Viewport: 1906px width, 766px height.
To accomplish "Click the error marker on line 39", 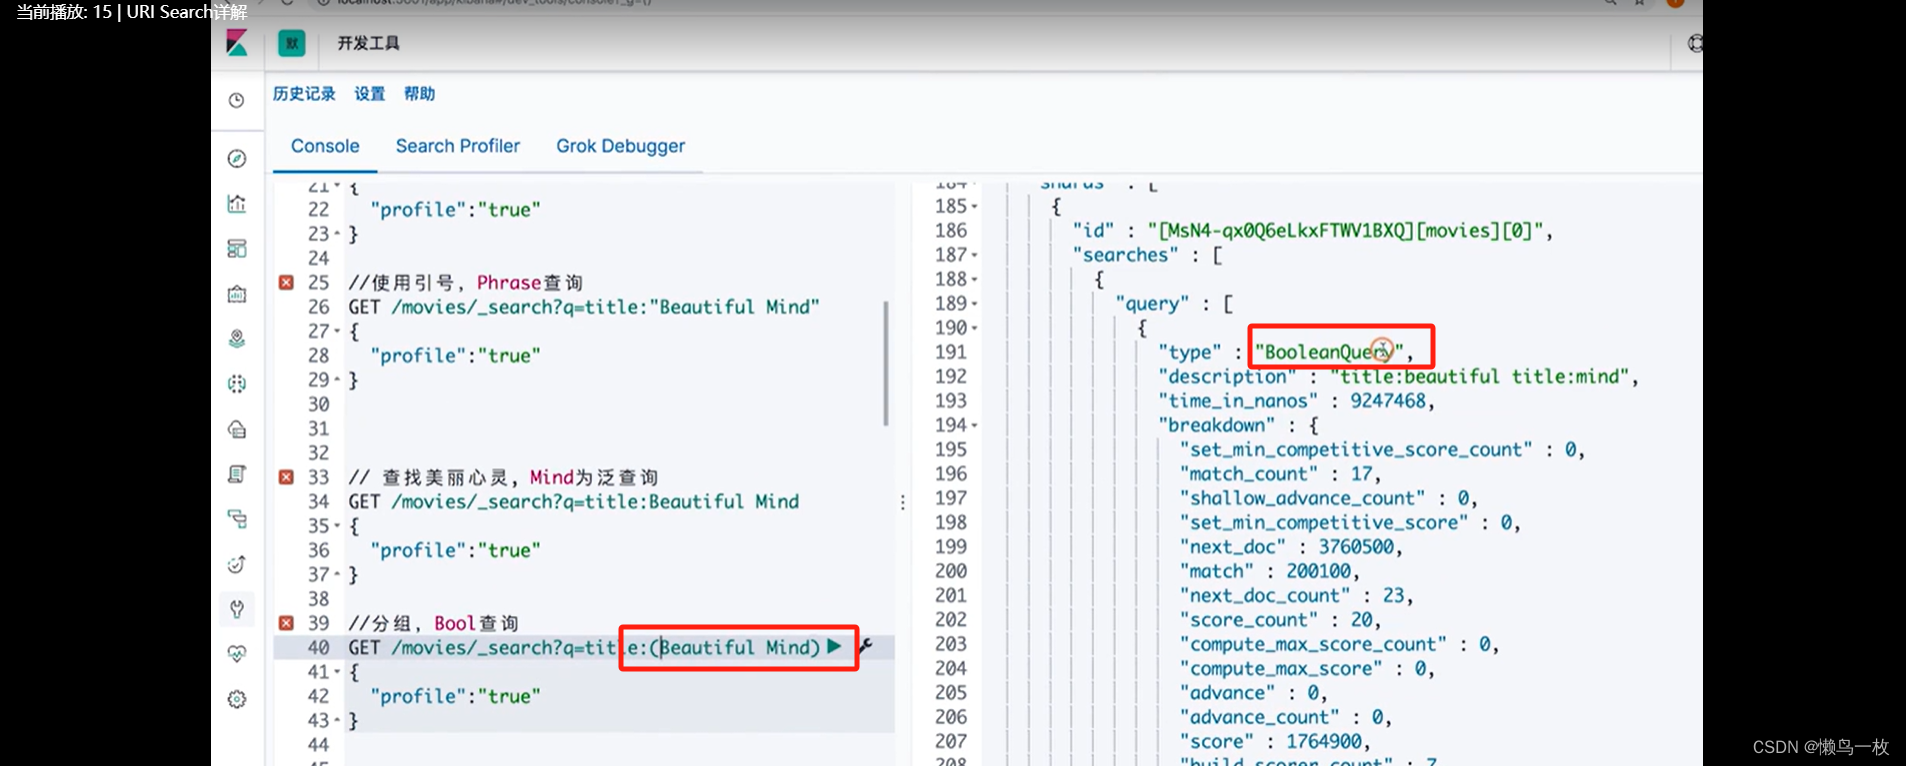I will pos(286,623).
